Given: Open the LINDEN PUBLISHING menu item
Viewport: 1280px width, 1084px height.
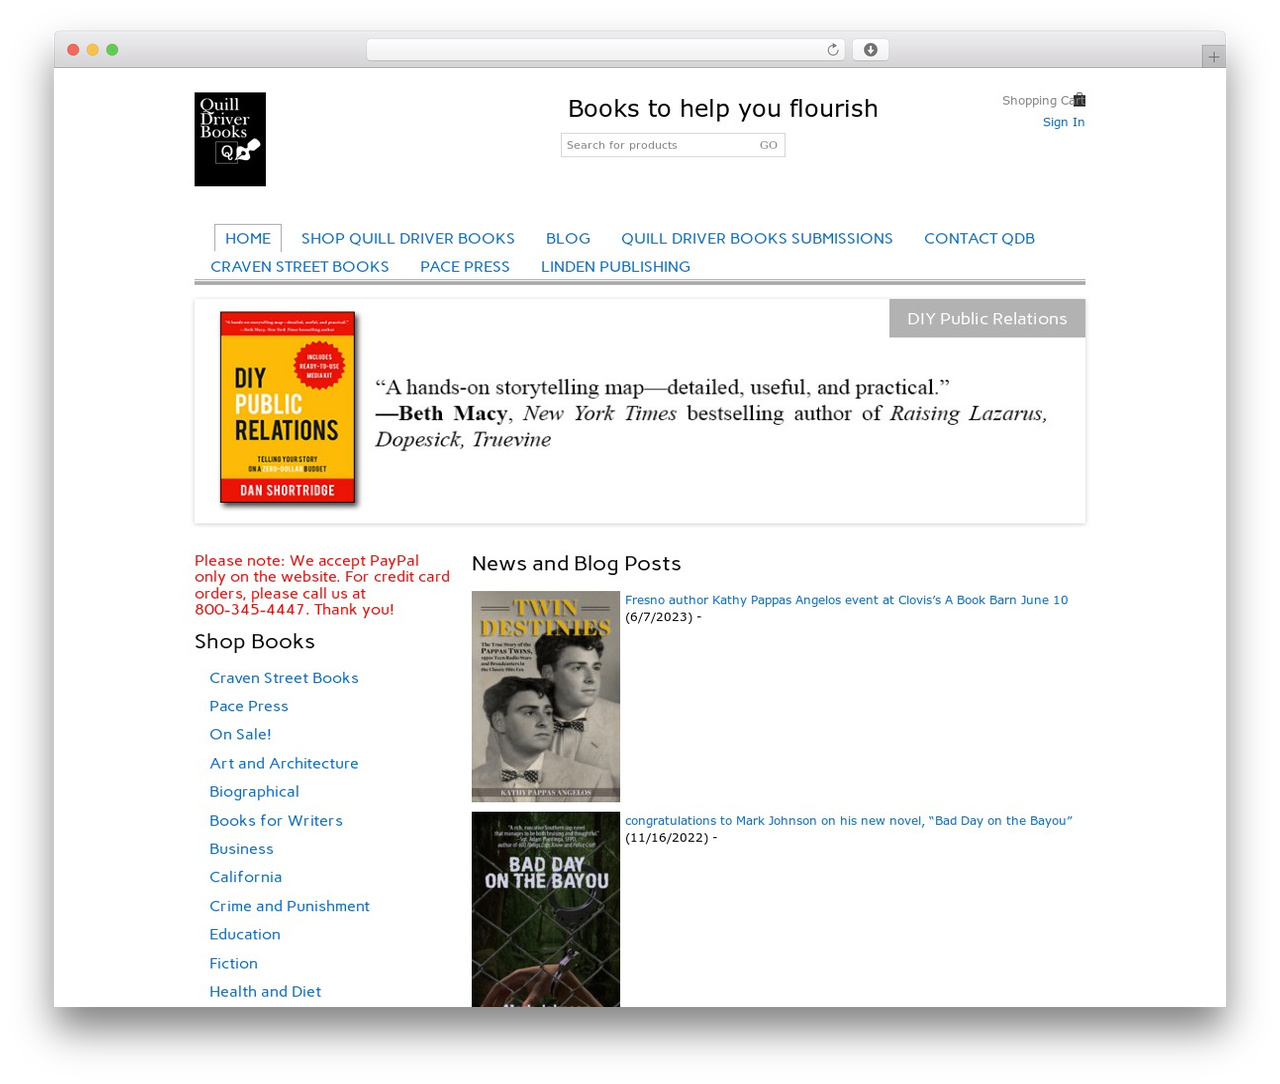Looking at the screenshot, I should pos(615,266).
